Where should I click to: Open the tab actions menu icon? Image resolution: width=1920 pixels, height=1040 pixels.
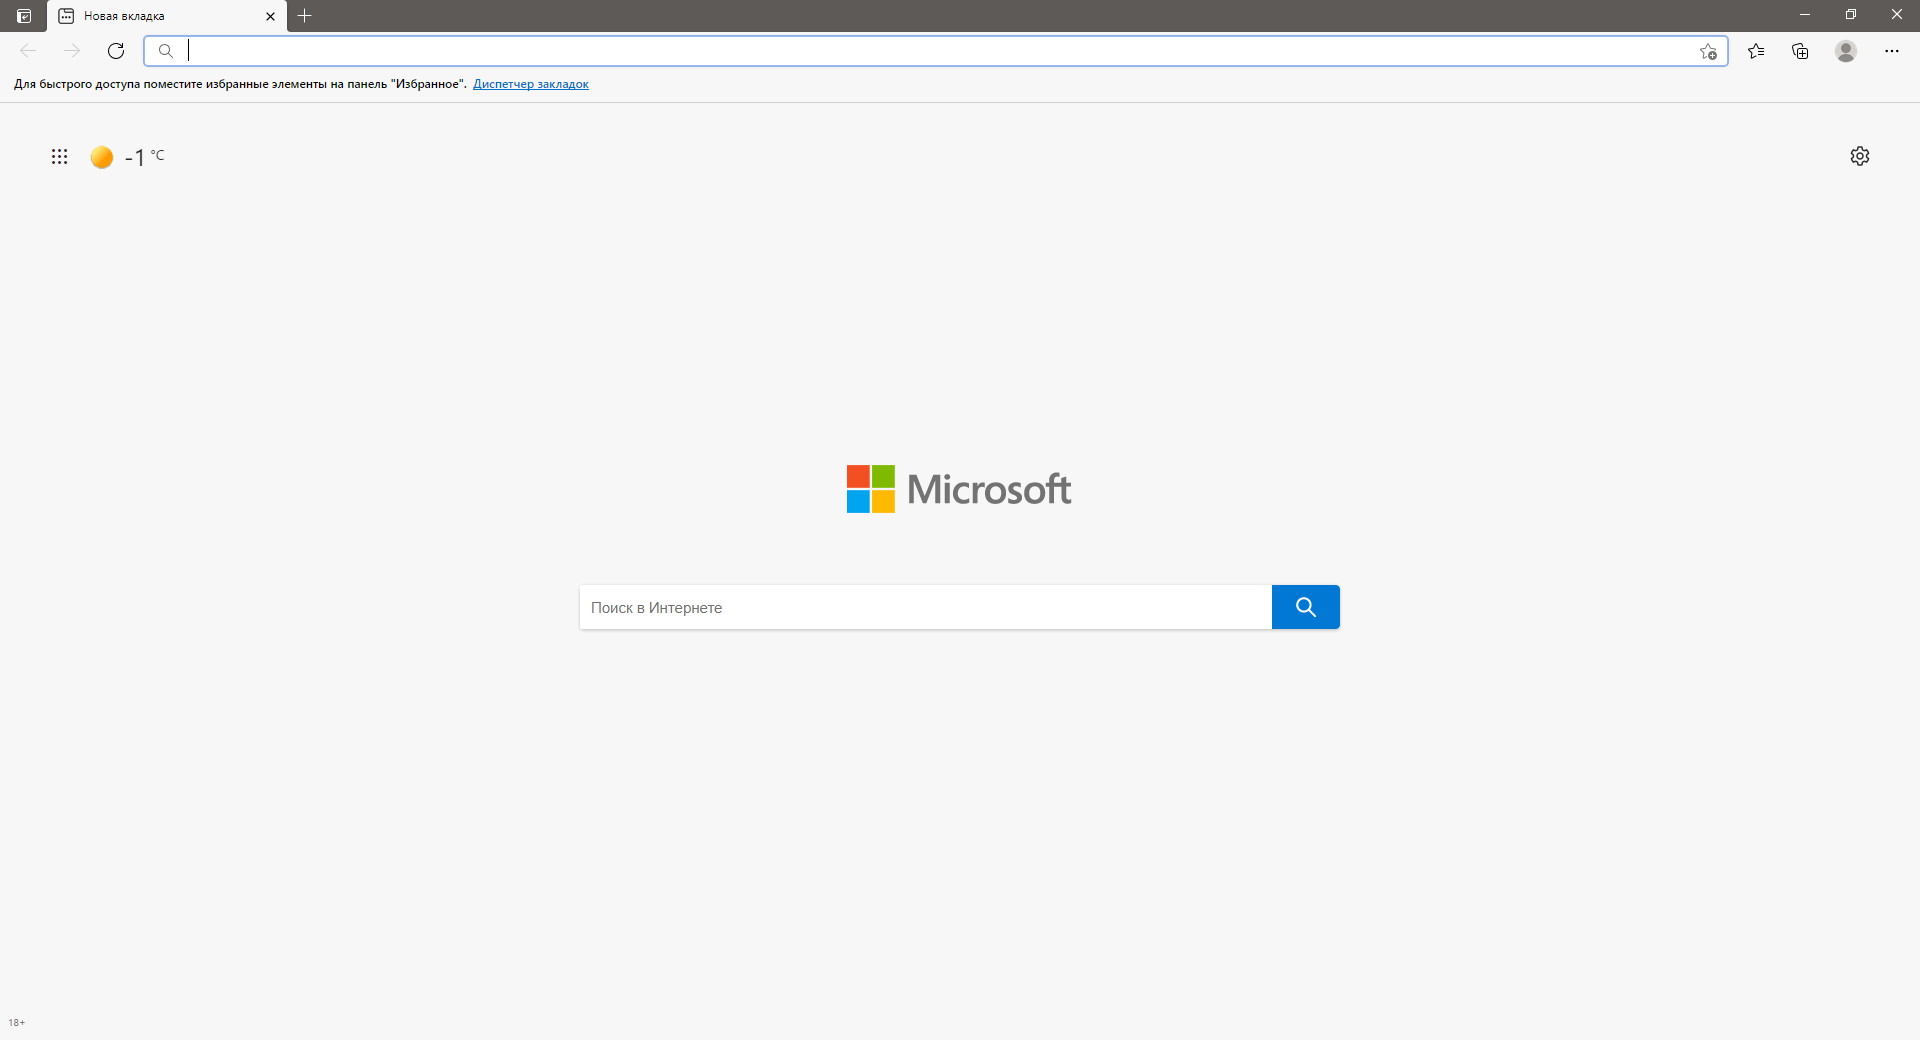click(x=24, y=16)
